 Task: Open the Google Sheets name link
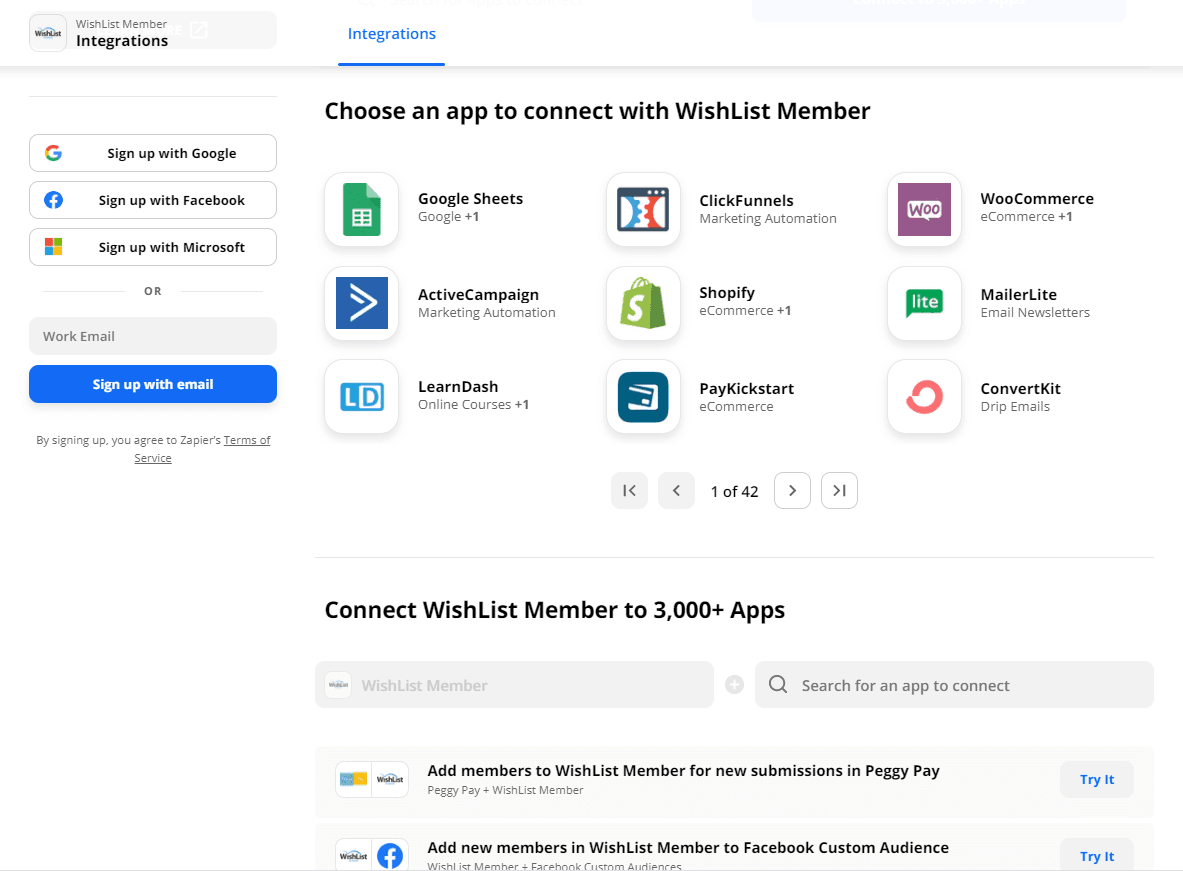click(x=471, y=199)
